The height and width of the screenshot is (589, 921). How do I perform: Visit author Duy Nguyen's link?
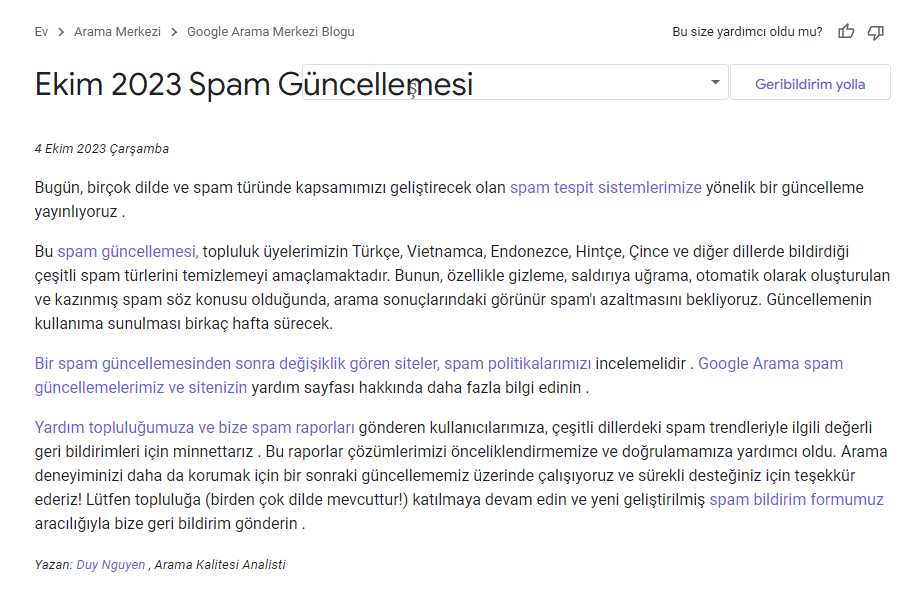(x=110, y=565)
